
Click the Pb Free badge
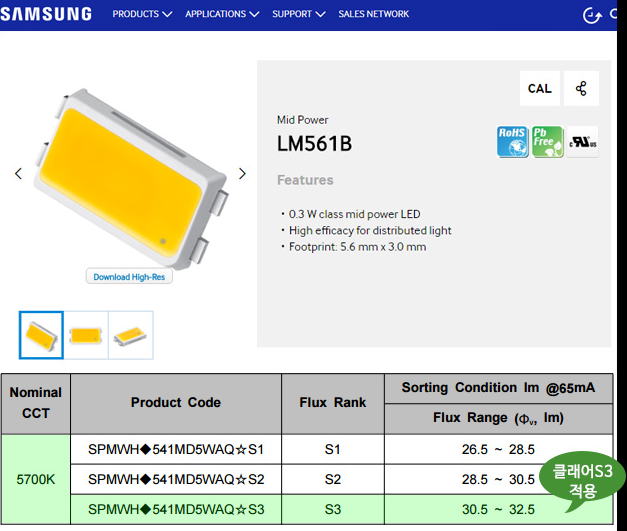(547, 142)
